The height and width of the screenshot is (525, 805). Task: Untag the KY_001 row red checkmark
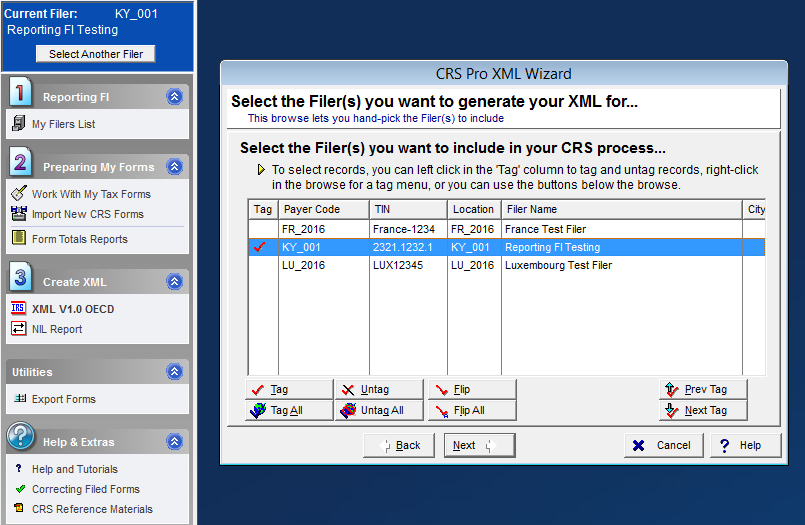[x=260, y=247]
